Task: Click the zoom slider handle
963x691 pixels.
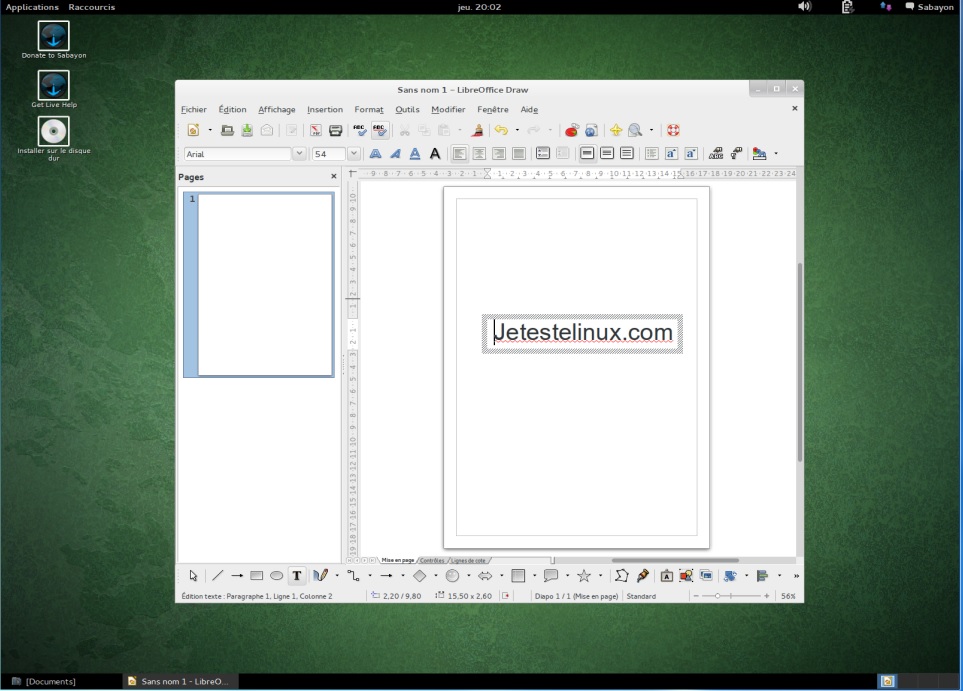Action: point(717,596)
